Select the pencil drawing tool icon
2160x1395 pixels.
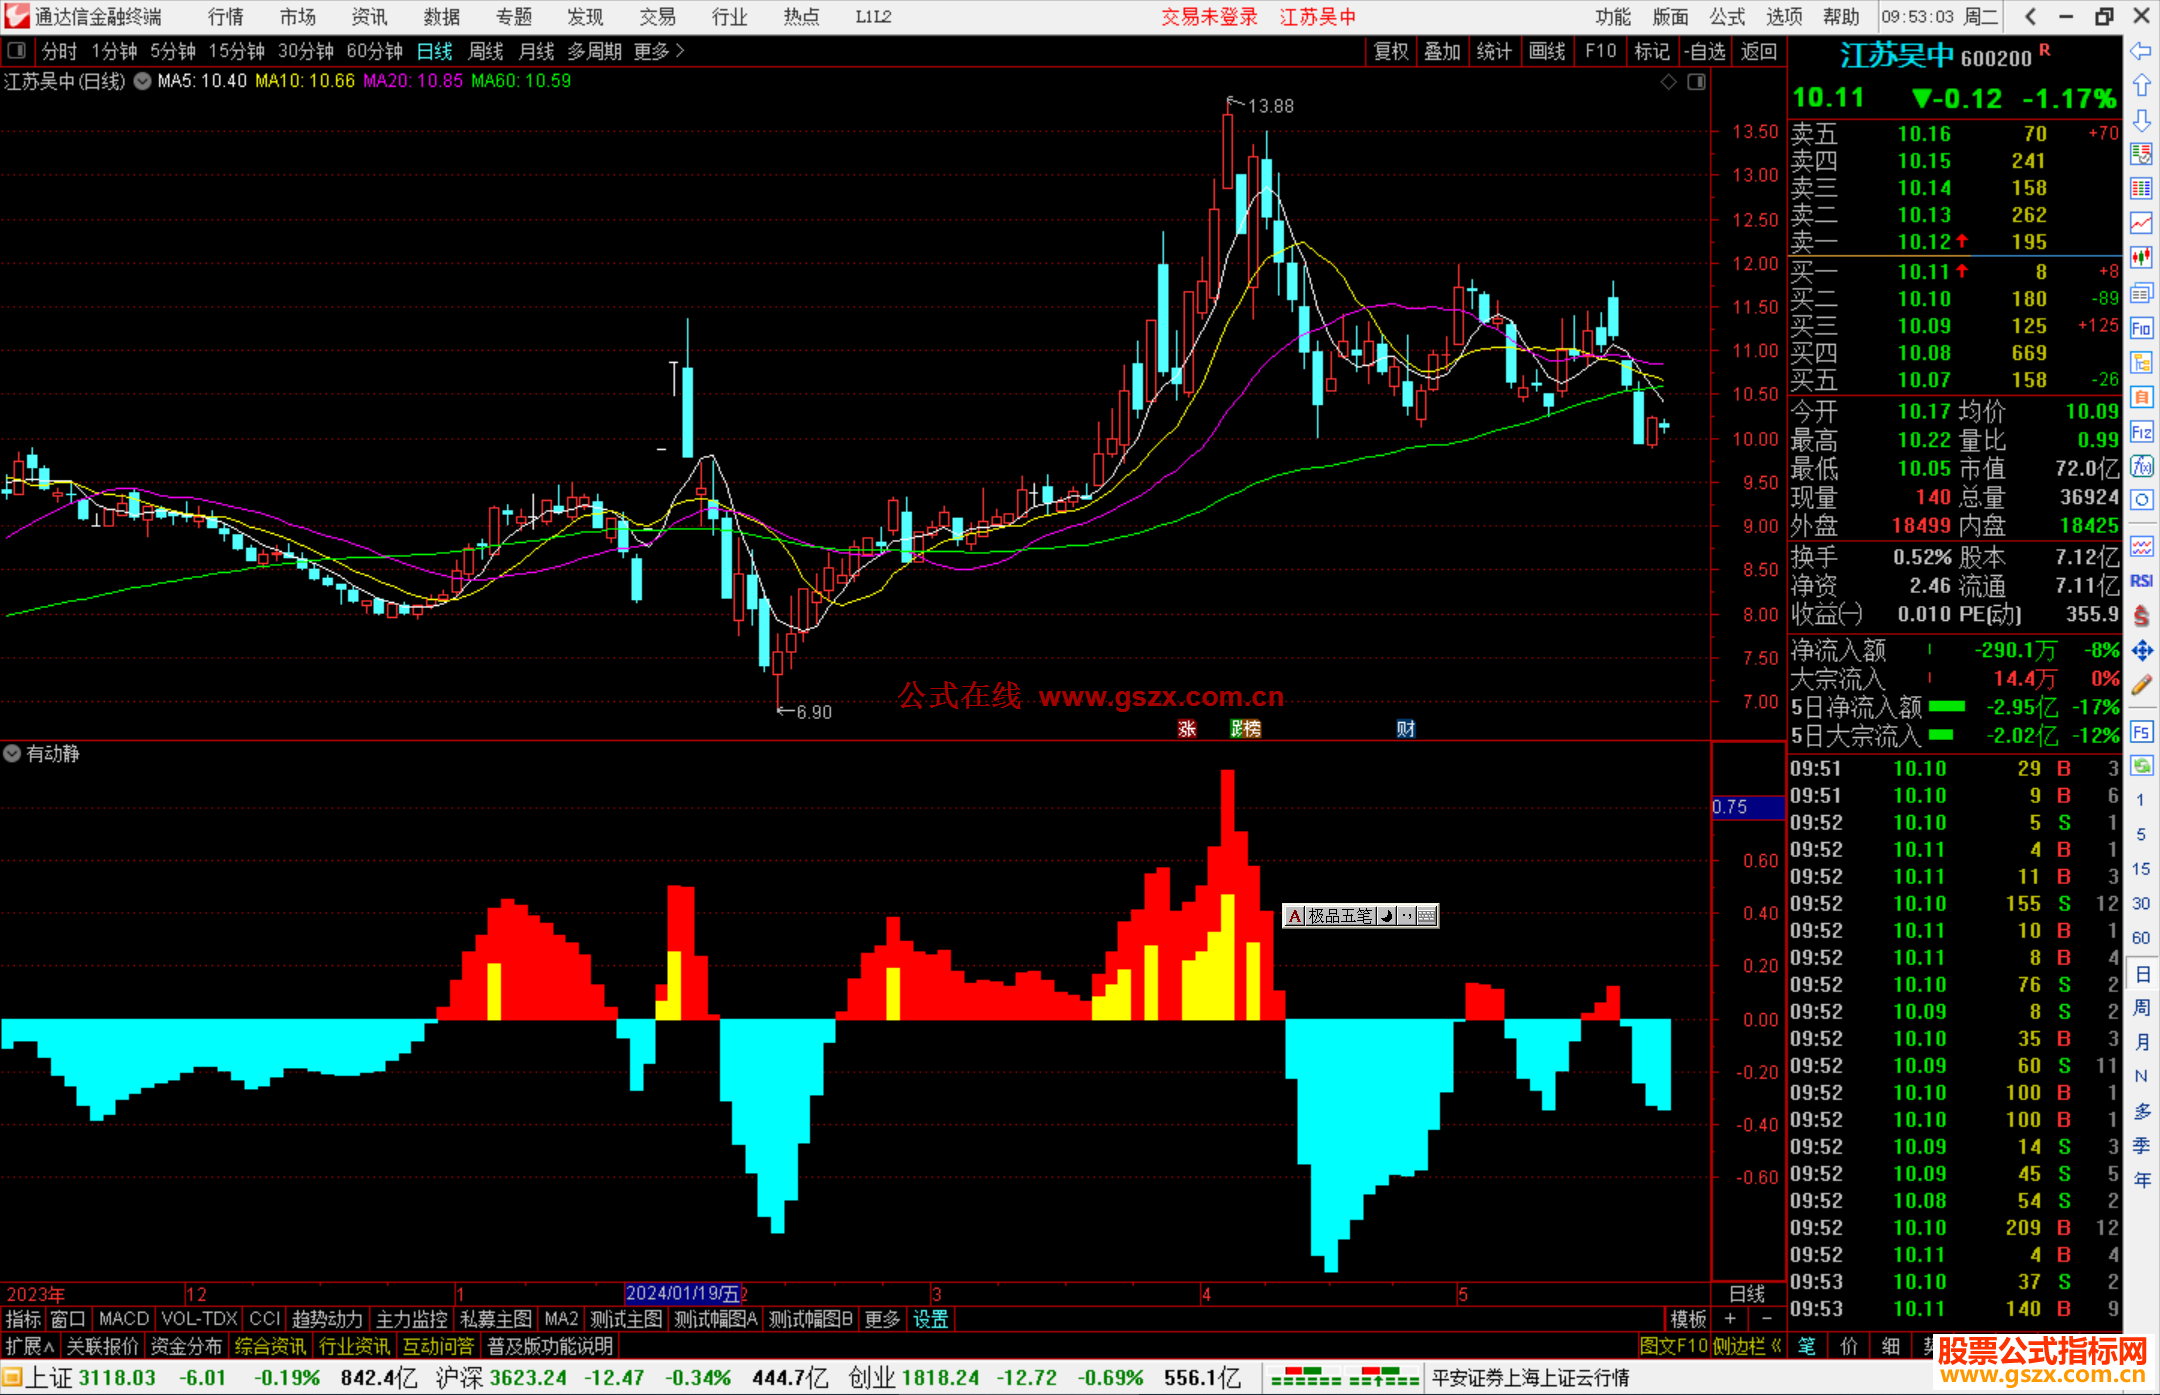(2141, 686)
